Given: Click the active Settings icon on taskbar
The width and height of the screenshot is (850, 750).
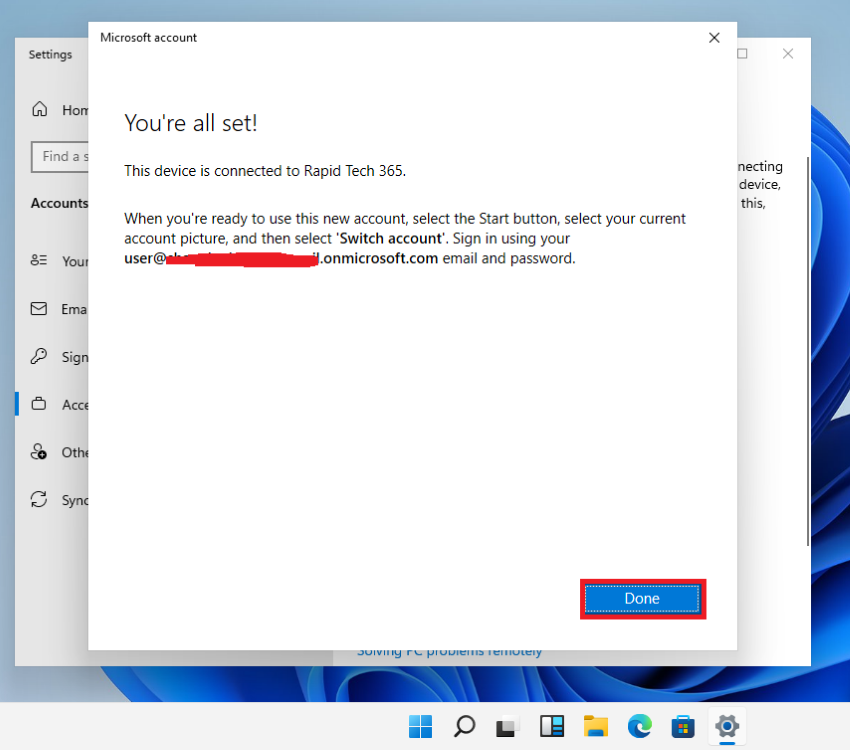Looking at the screenshot, I should 727,725.
